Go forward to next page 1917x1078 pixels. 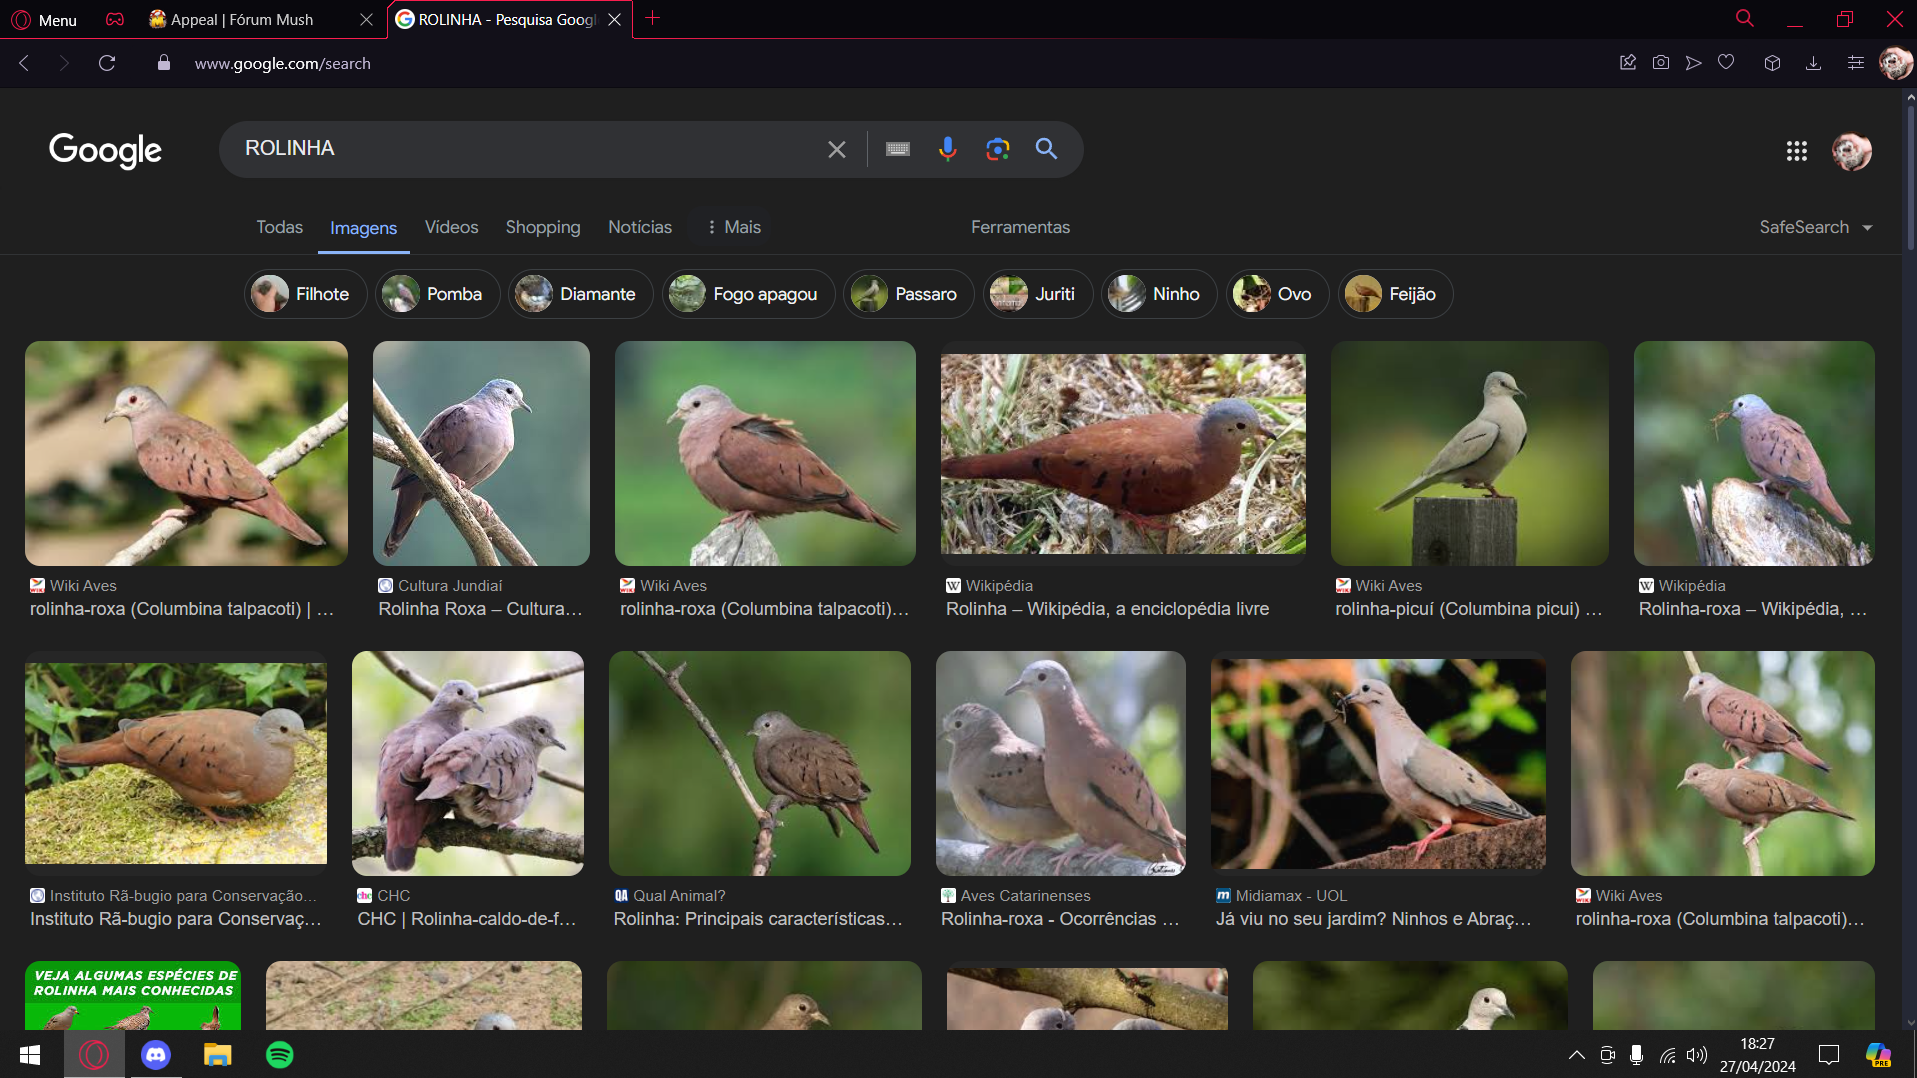pos(64,63)
